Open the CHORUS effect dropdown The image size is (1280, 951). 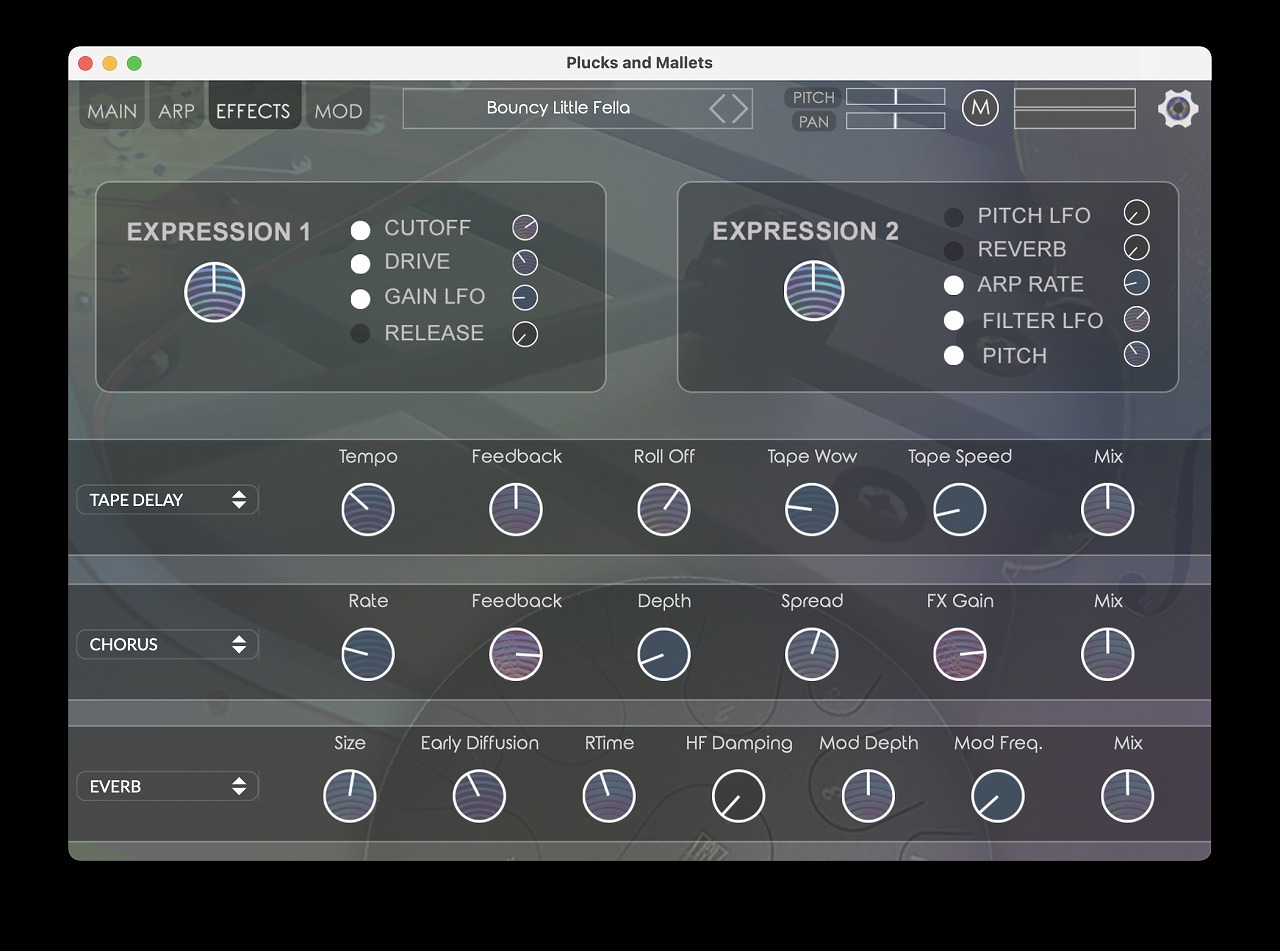point(167,645)
